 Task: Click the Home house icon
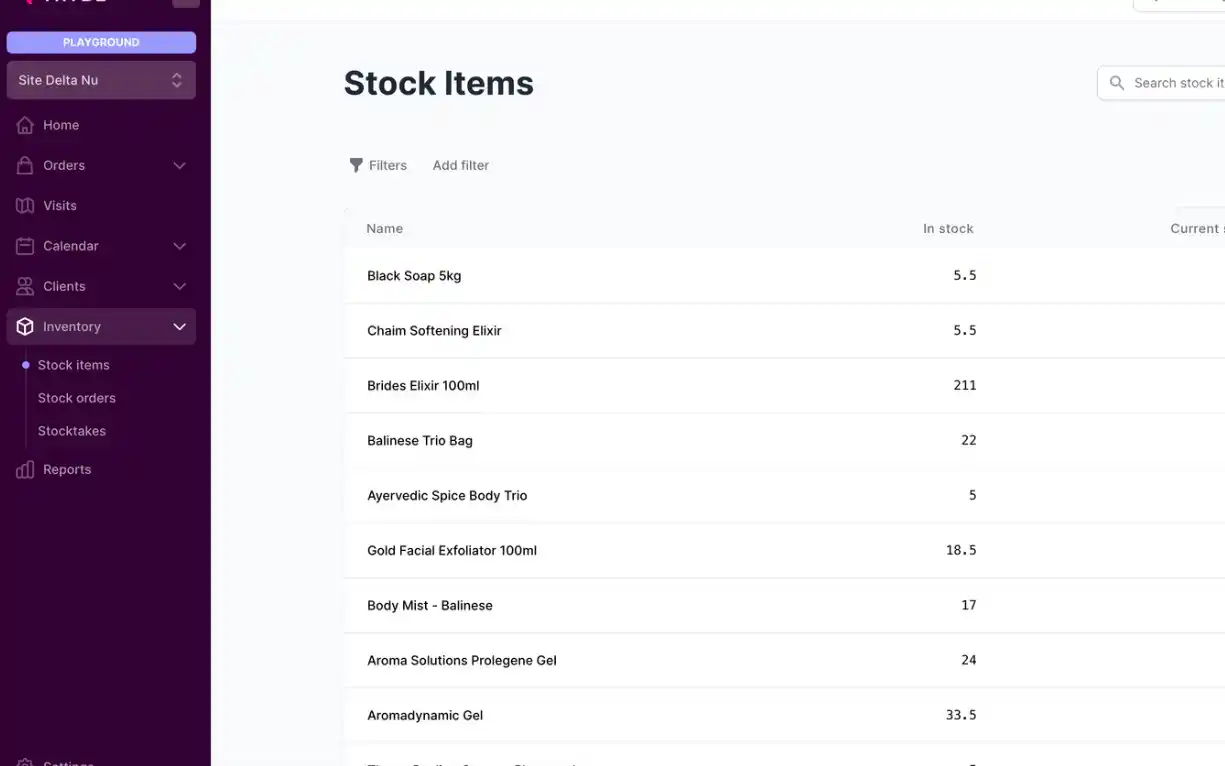pos(25,125)
